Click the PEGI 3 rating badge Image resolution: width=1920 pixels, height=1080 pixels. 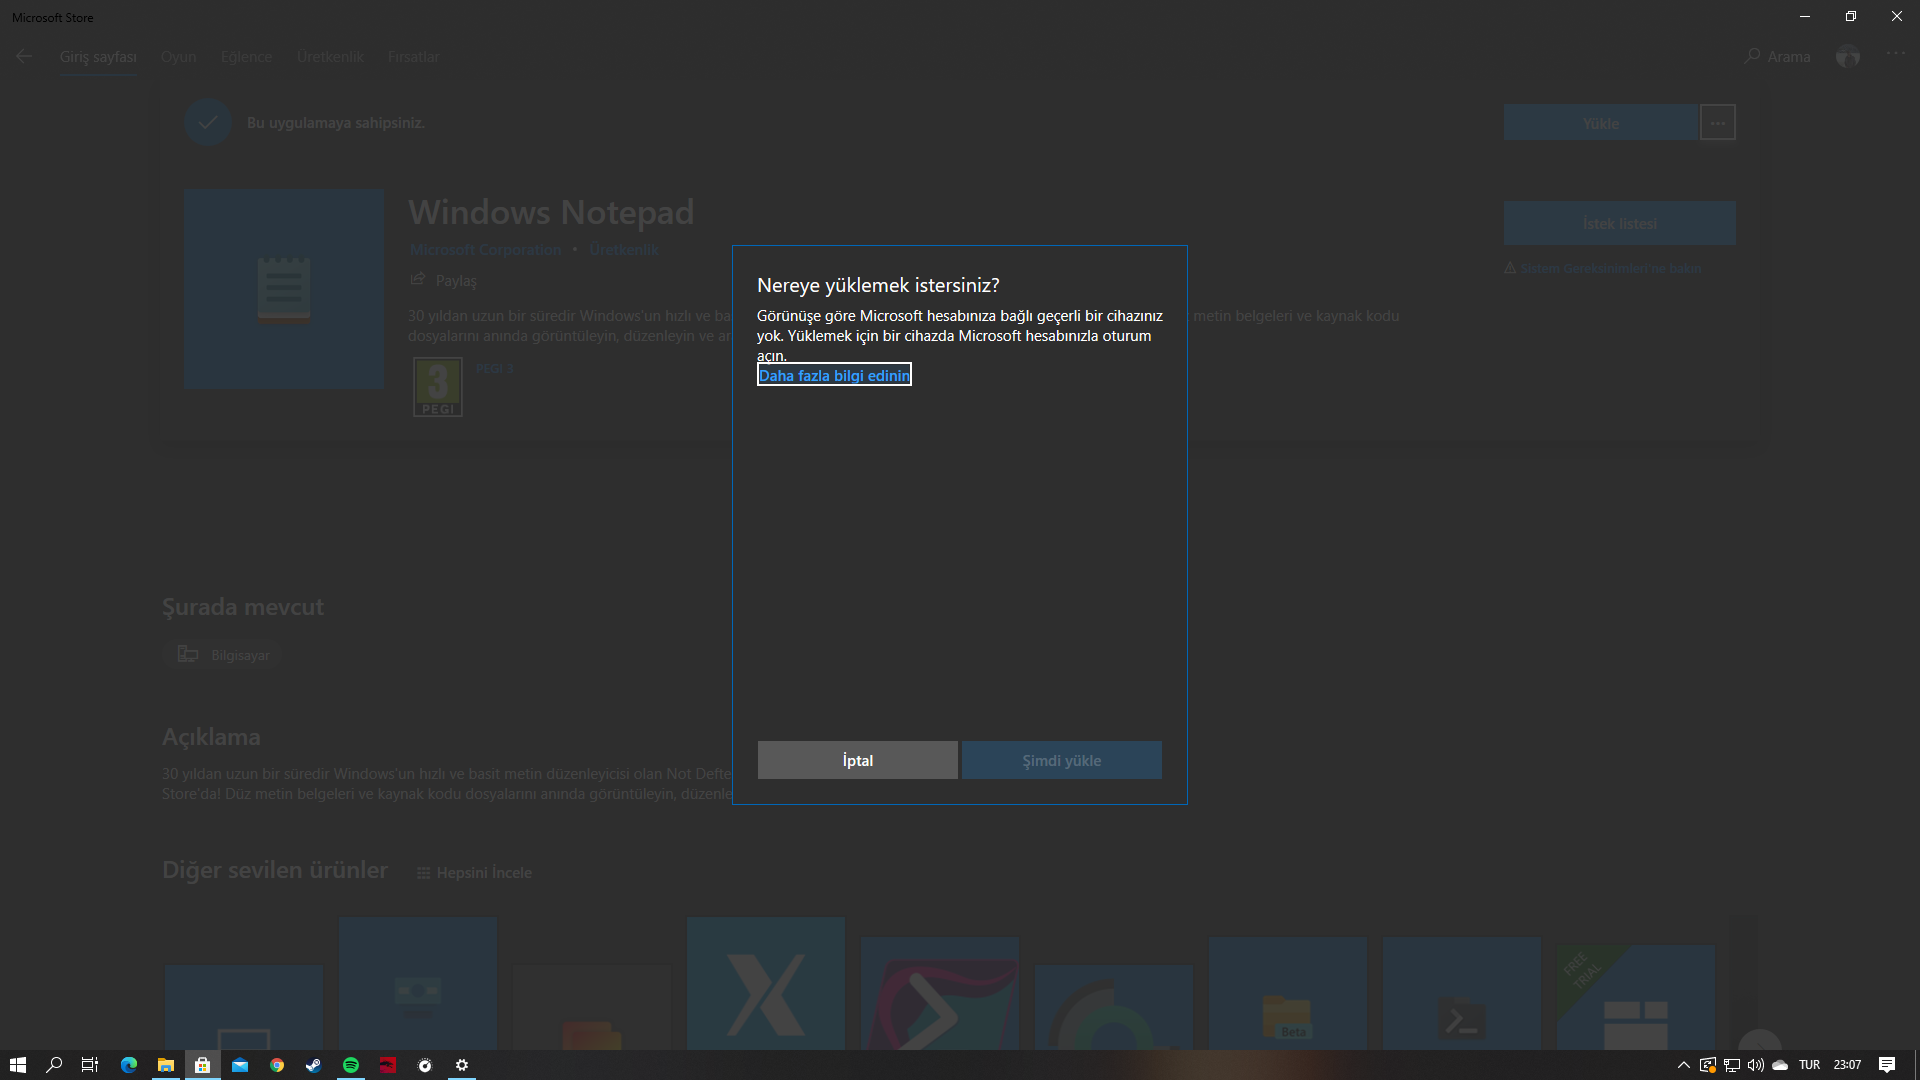[438, 387]
